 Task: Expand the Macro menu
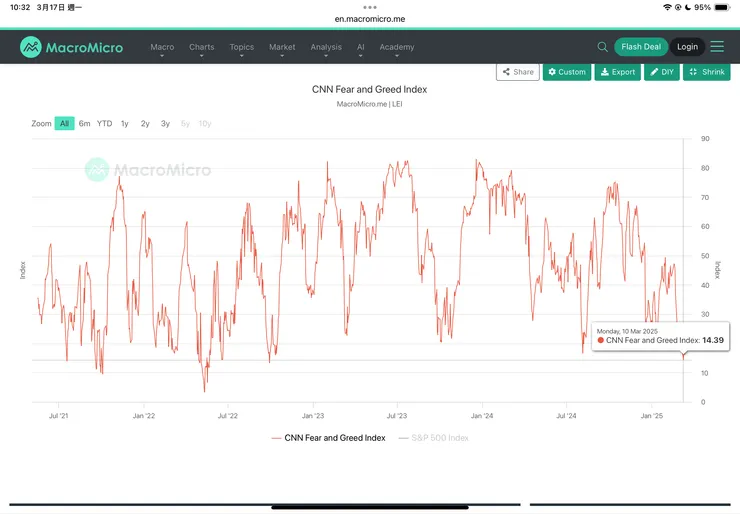coord(162,49)
